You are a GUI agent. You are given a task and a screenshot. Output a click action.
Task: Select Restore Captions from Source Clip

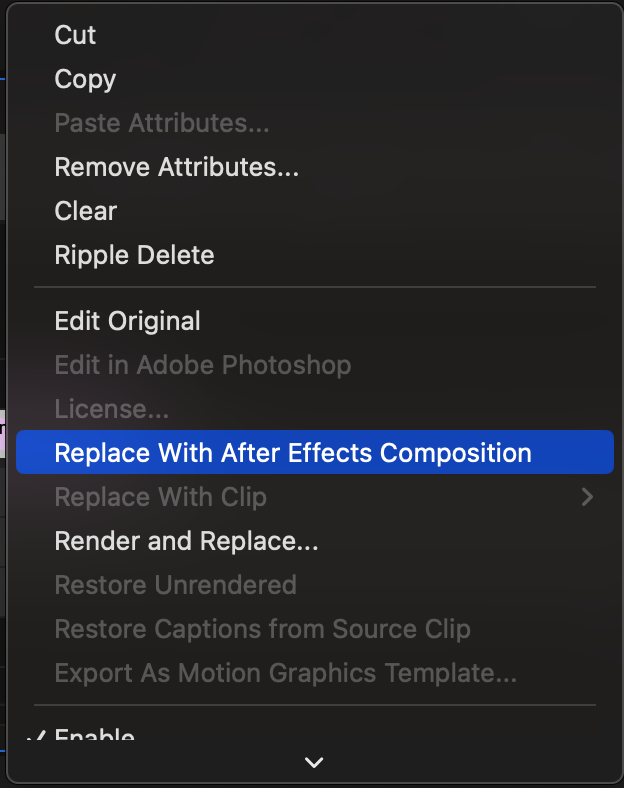pos(262,629)
